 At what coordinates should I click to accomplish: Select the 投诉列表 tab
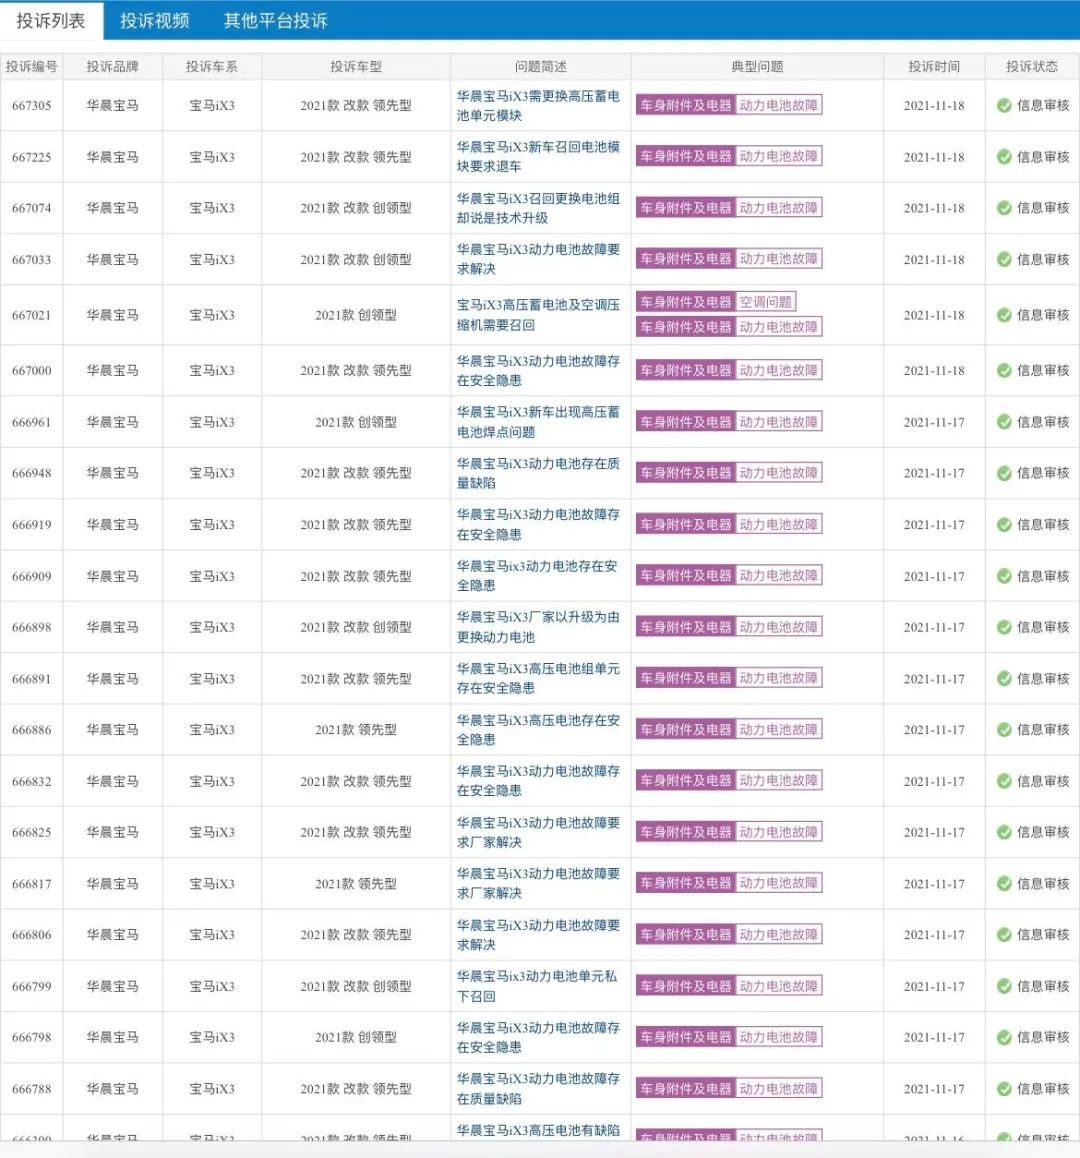(x=51, y=21)
